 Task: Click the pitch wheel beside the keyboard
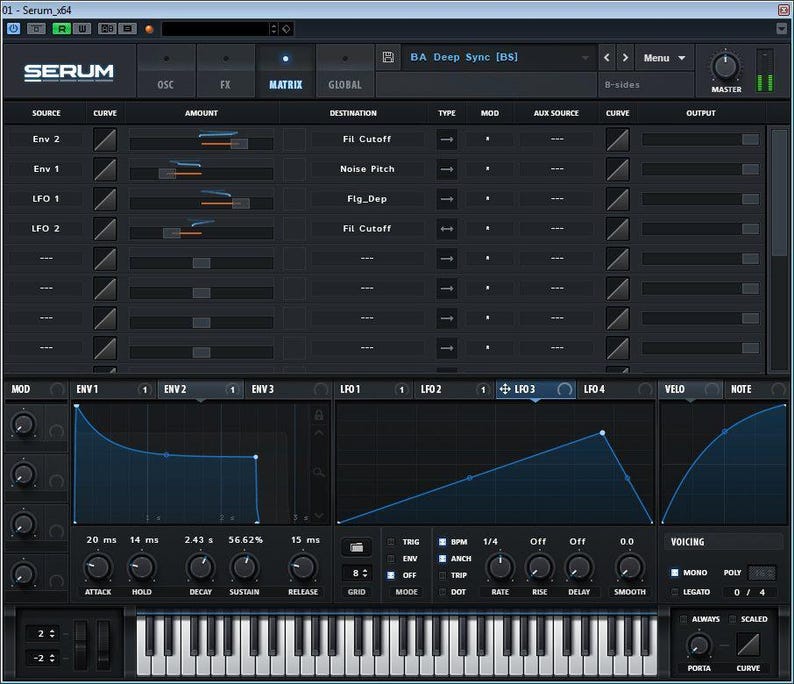(81, 645)
